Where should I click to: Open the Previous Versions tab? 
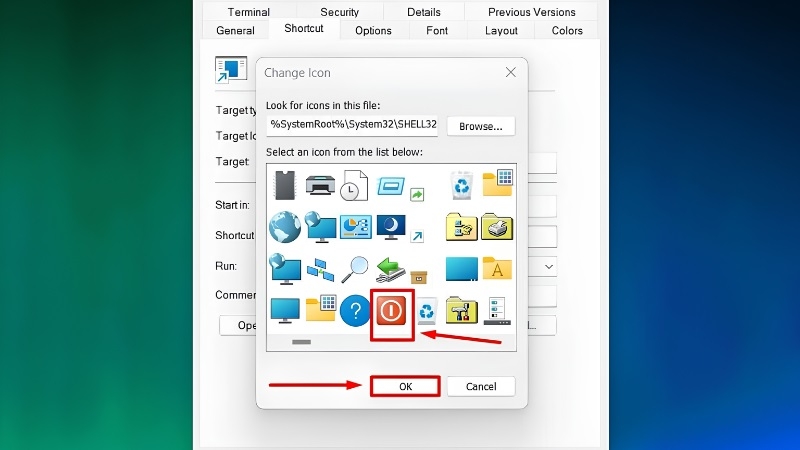tap(531, 12)
